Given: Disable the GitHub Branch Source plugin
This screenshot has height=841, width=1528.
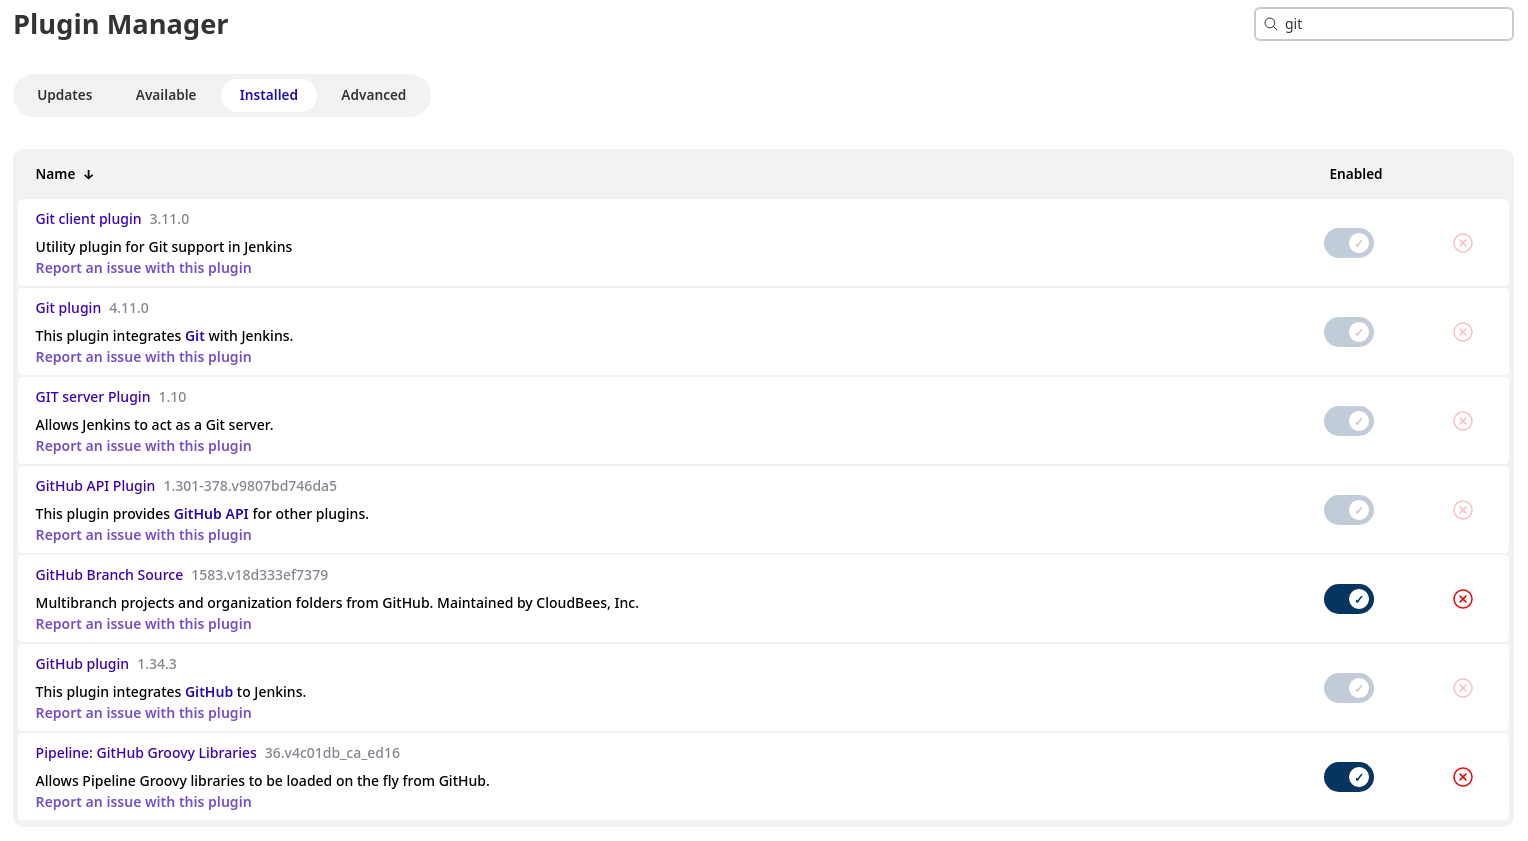Looking at the screenshot, I should [x=1348, y=598].
